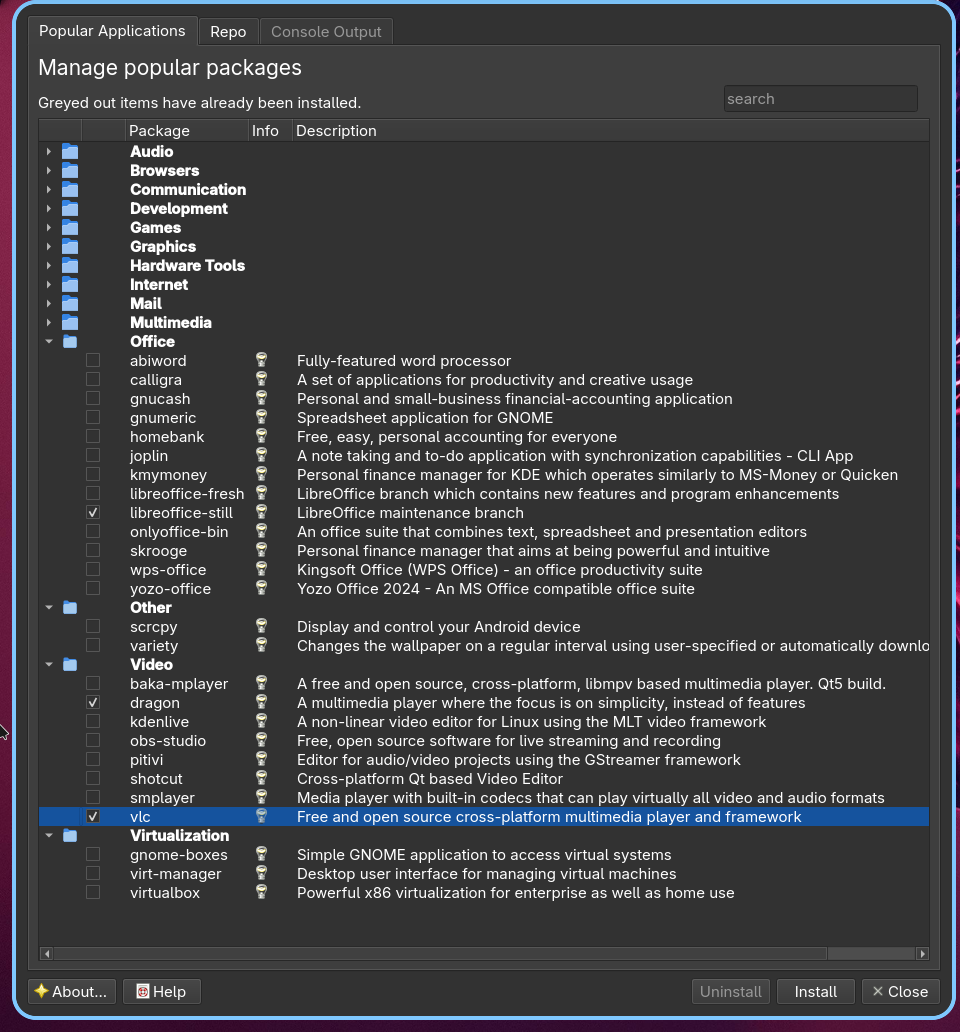Click the dragon info icon
The image size is (960, 1032).
point(261,702)
